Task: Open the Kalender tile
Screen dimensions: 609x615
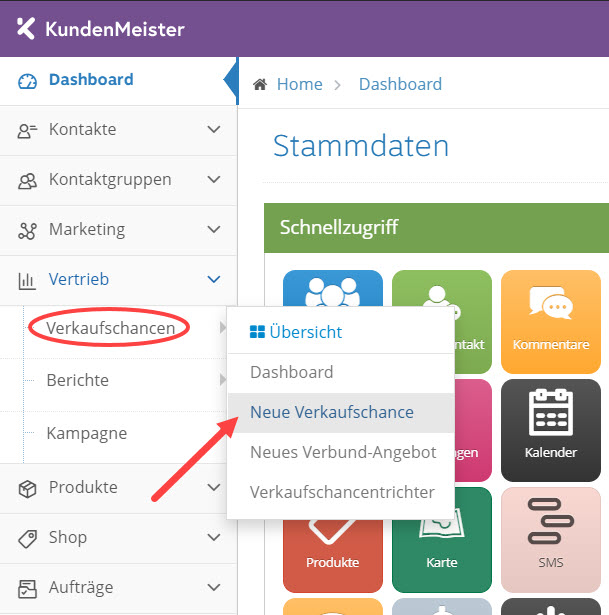Action: (x=550, y=425)
